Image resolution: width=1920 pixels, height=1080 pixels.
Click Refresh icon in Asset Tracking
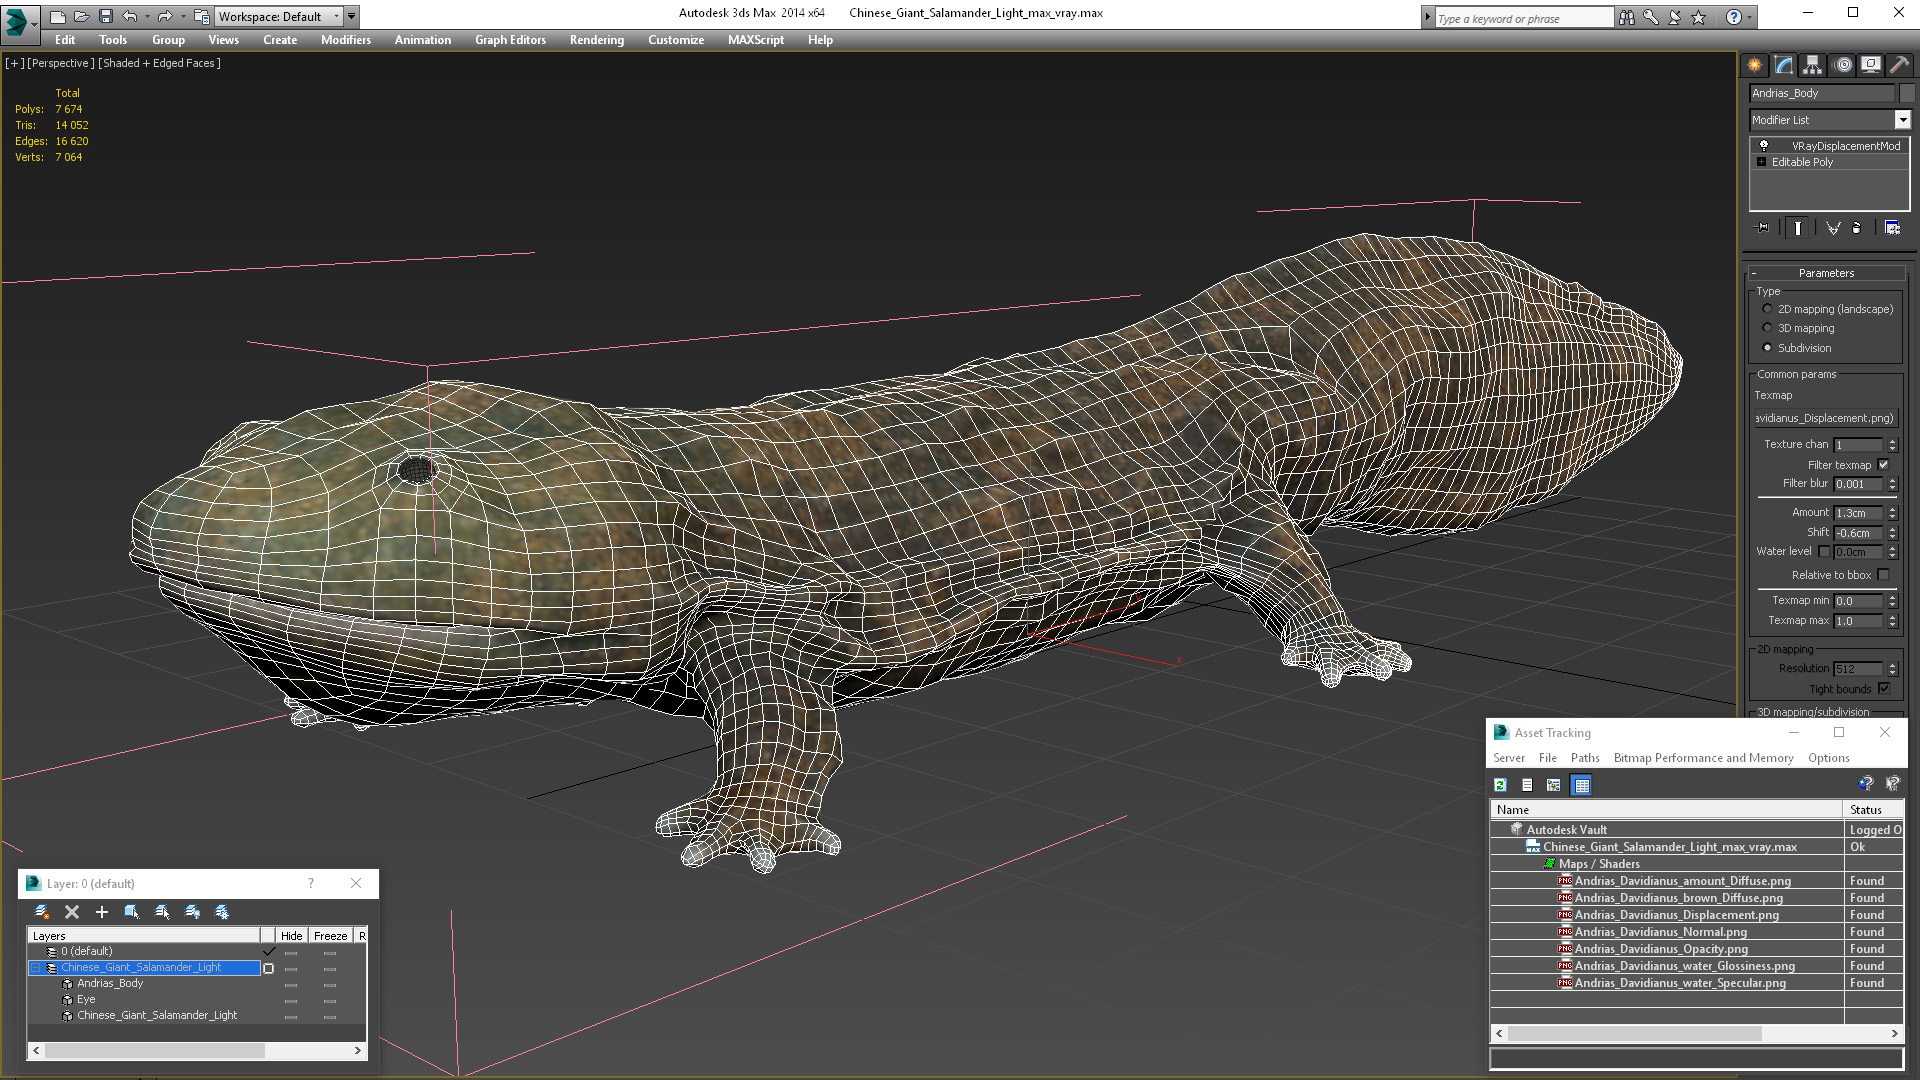(1500, 785)
